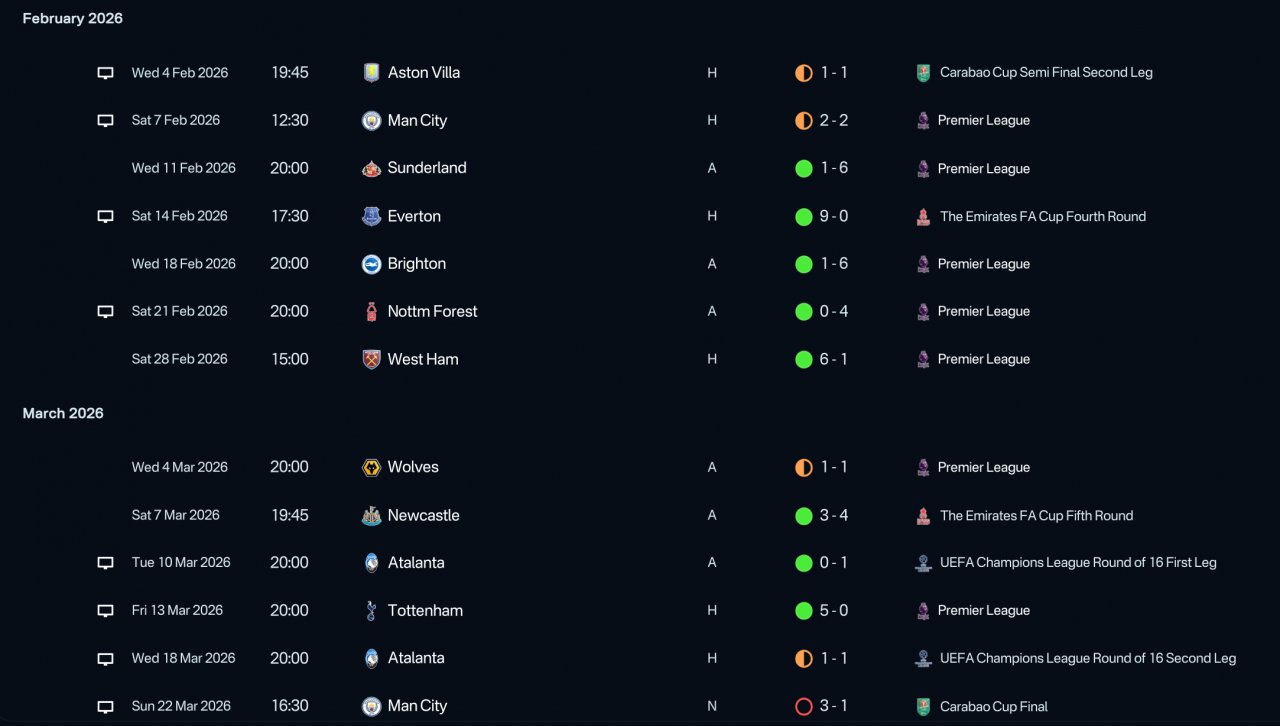Image resolution: width=1280 pixels, height=726 pixels.
Task: Click the Newcastle club crest
Action: [372, 516]
